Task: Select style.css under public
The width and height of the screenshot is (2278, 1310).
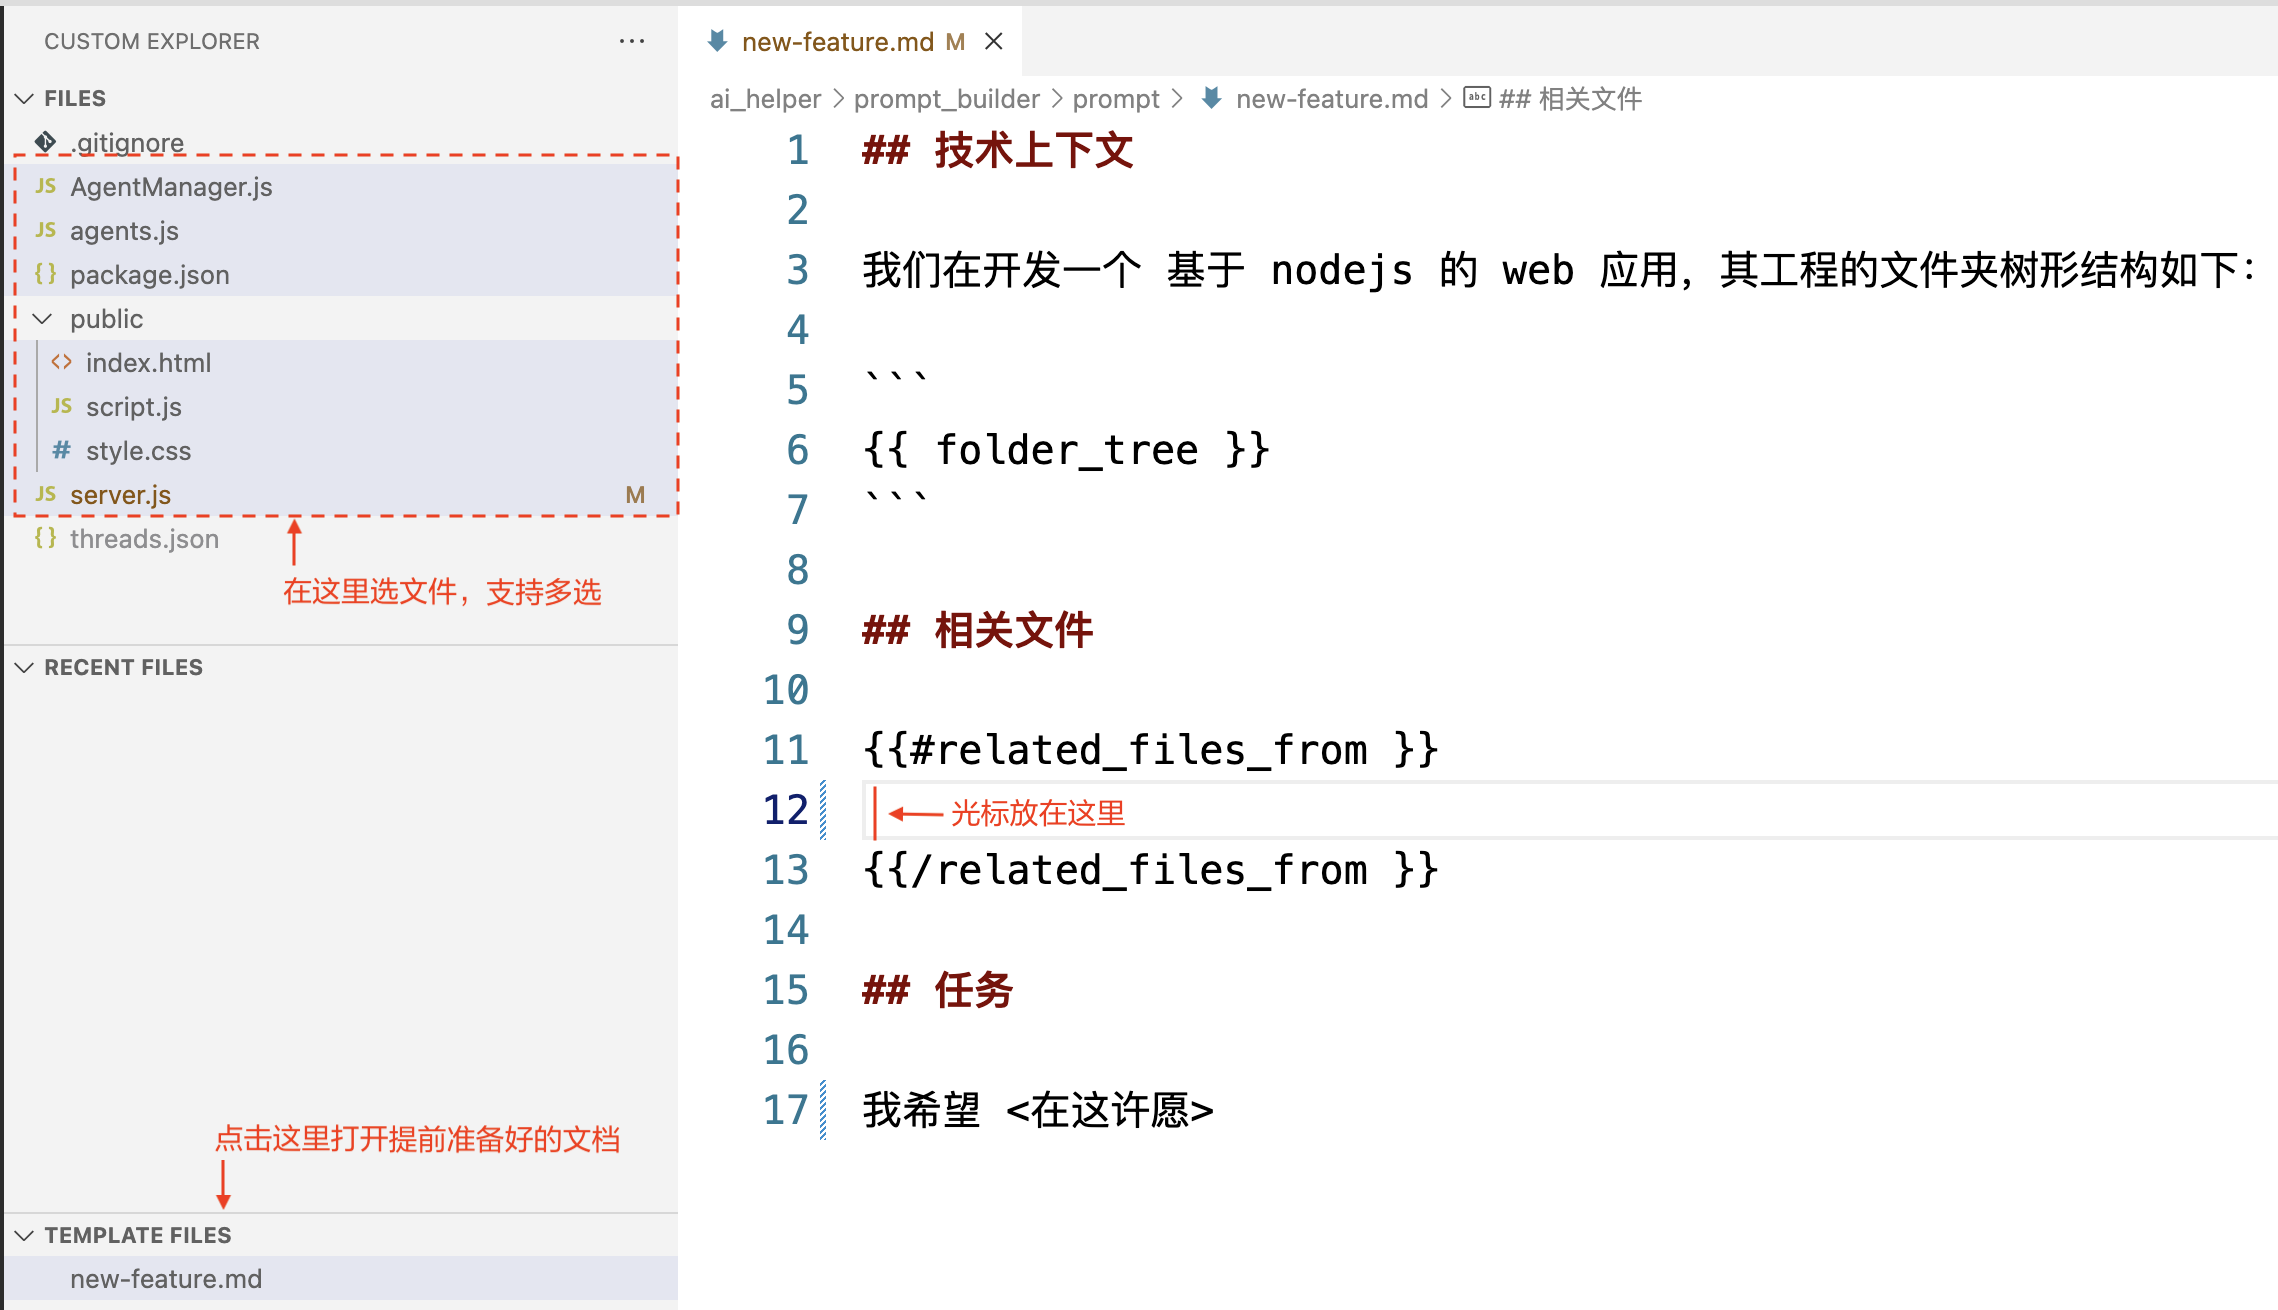Action: point(341,451)
